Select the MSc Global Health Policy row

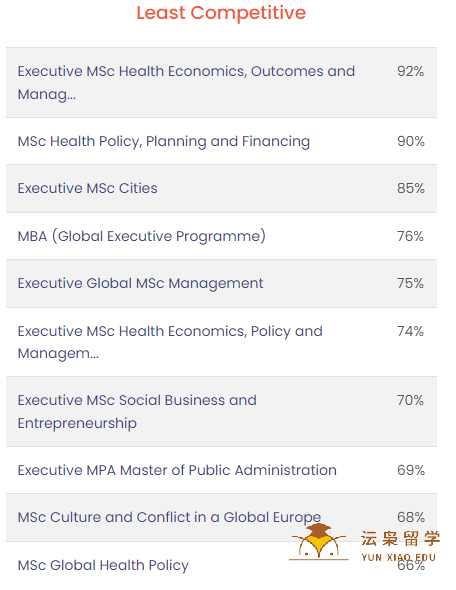coord(221,566)
